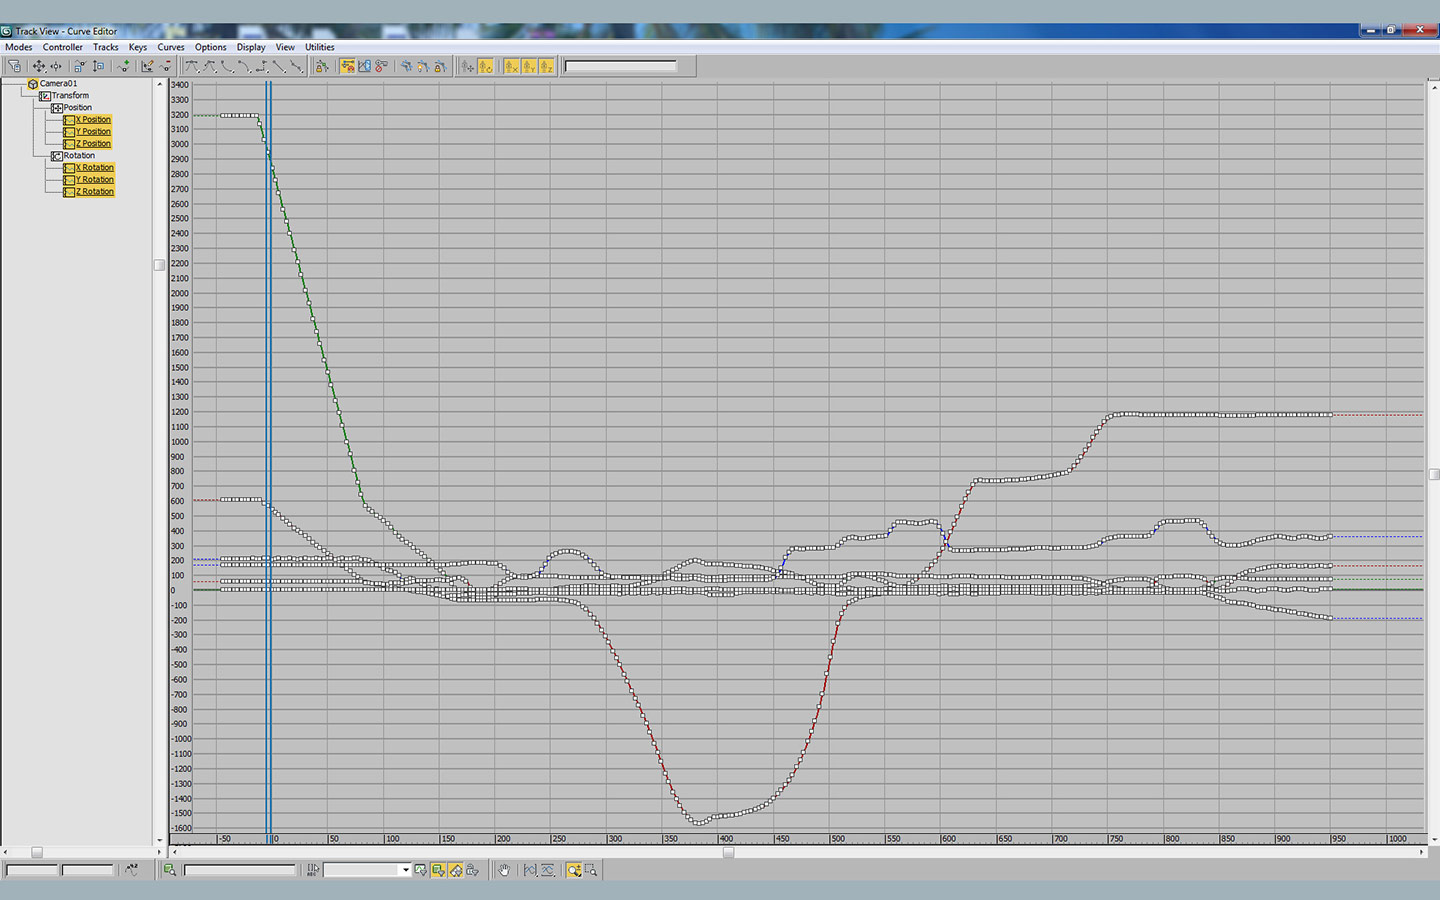Set tangents to Auto
The image size is (1440, 900).
click(x=192, y=66)
